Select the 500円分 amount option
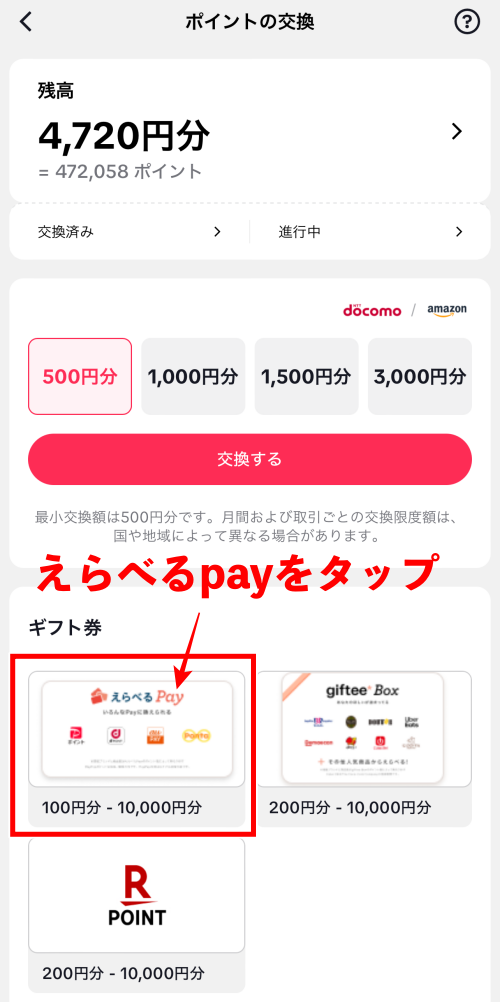 (80, 376)
